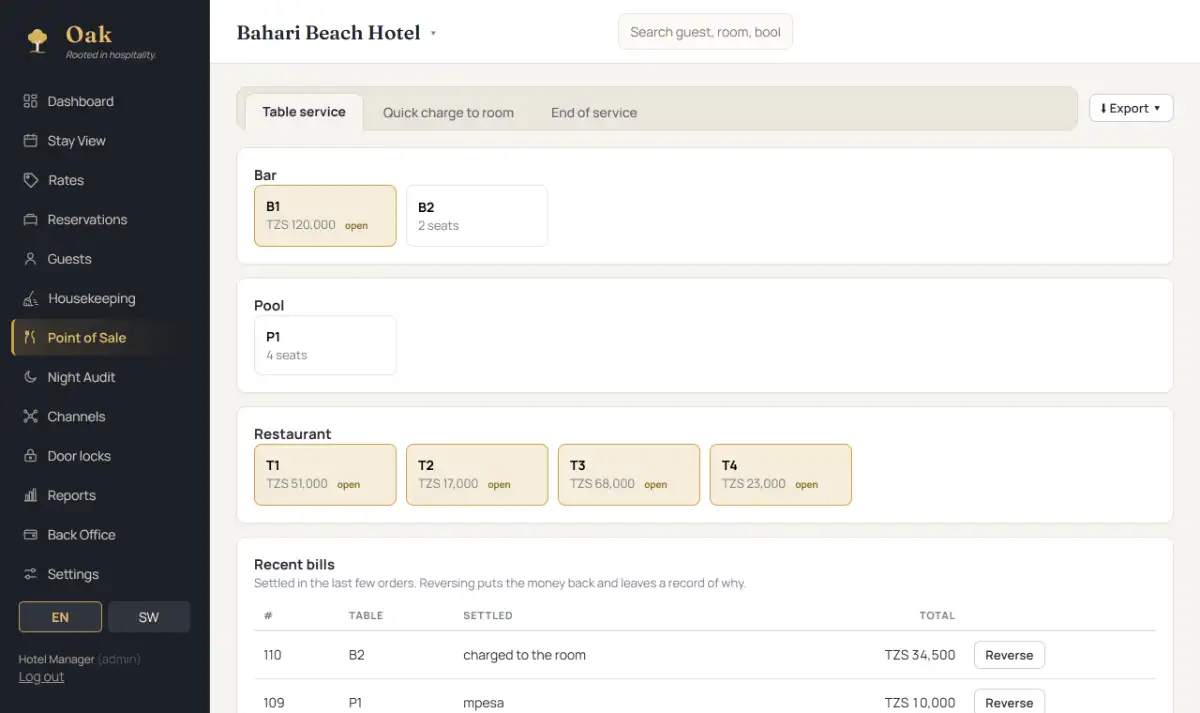Viewport: 1200px width, 713px height.
Task: Click the Point of Sale cutlery icon
Action: pyautogui.click(x=30, y=338)
